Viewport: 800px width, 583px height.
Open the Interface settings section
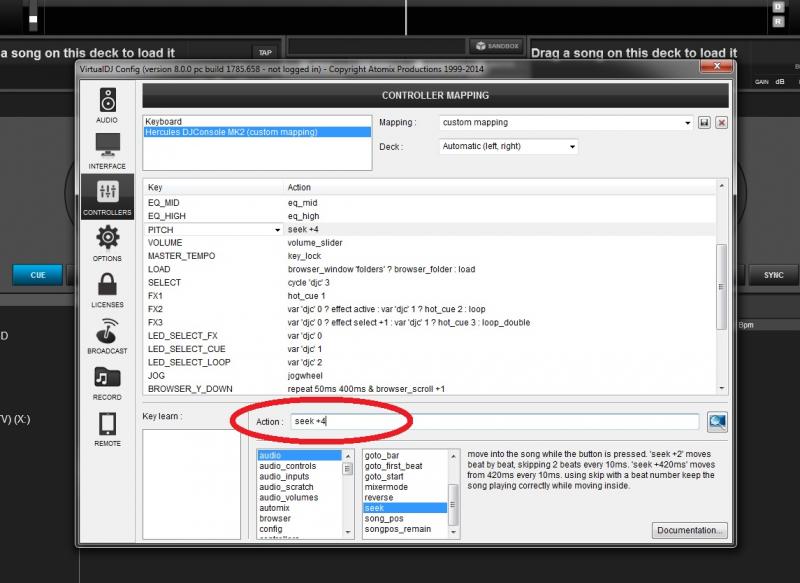(107, 150)
